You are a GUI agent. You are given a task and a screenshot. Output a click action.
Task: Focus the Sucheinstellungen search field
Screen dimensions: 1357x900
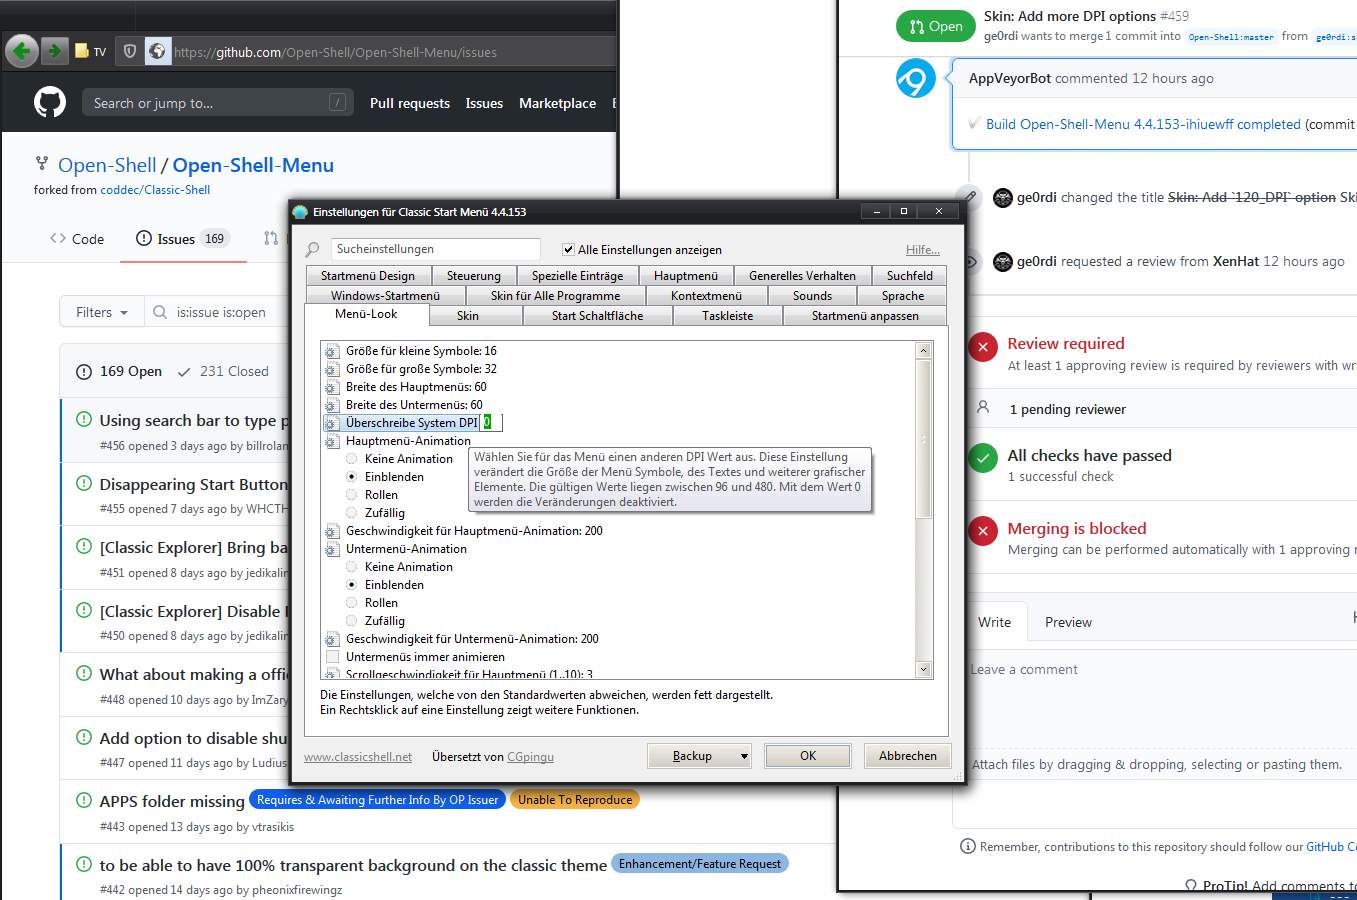click(x=436, y=249)
